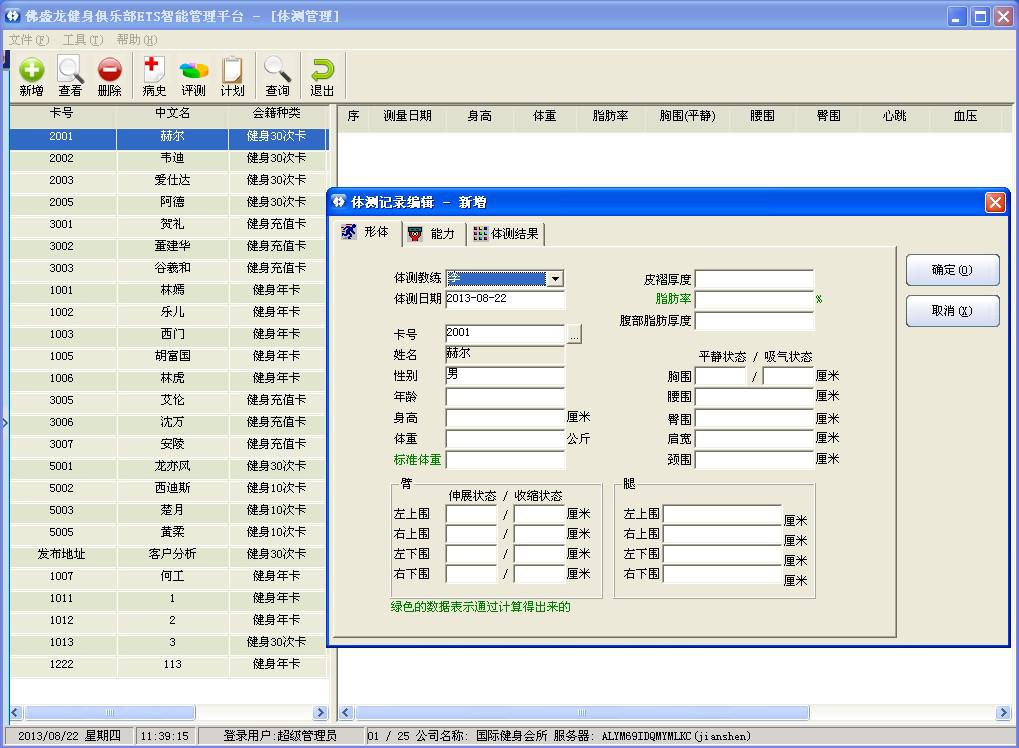Click the 登录用户:超级管理员 status entry
Screen dimensions: 1019x748
[280, 736]
